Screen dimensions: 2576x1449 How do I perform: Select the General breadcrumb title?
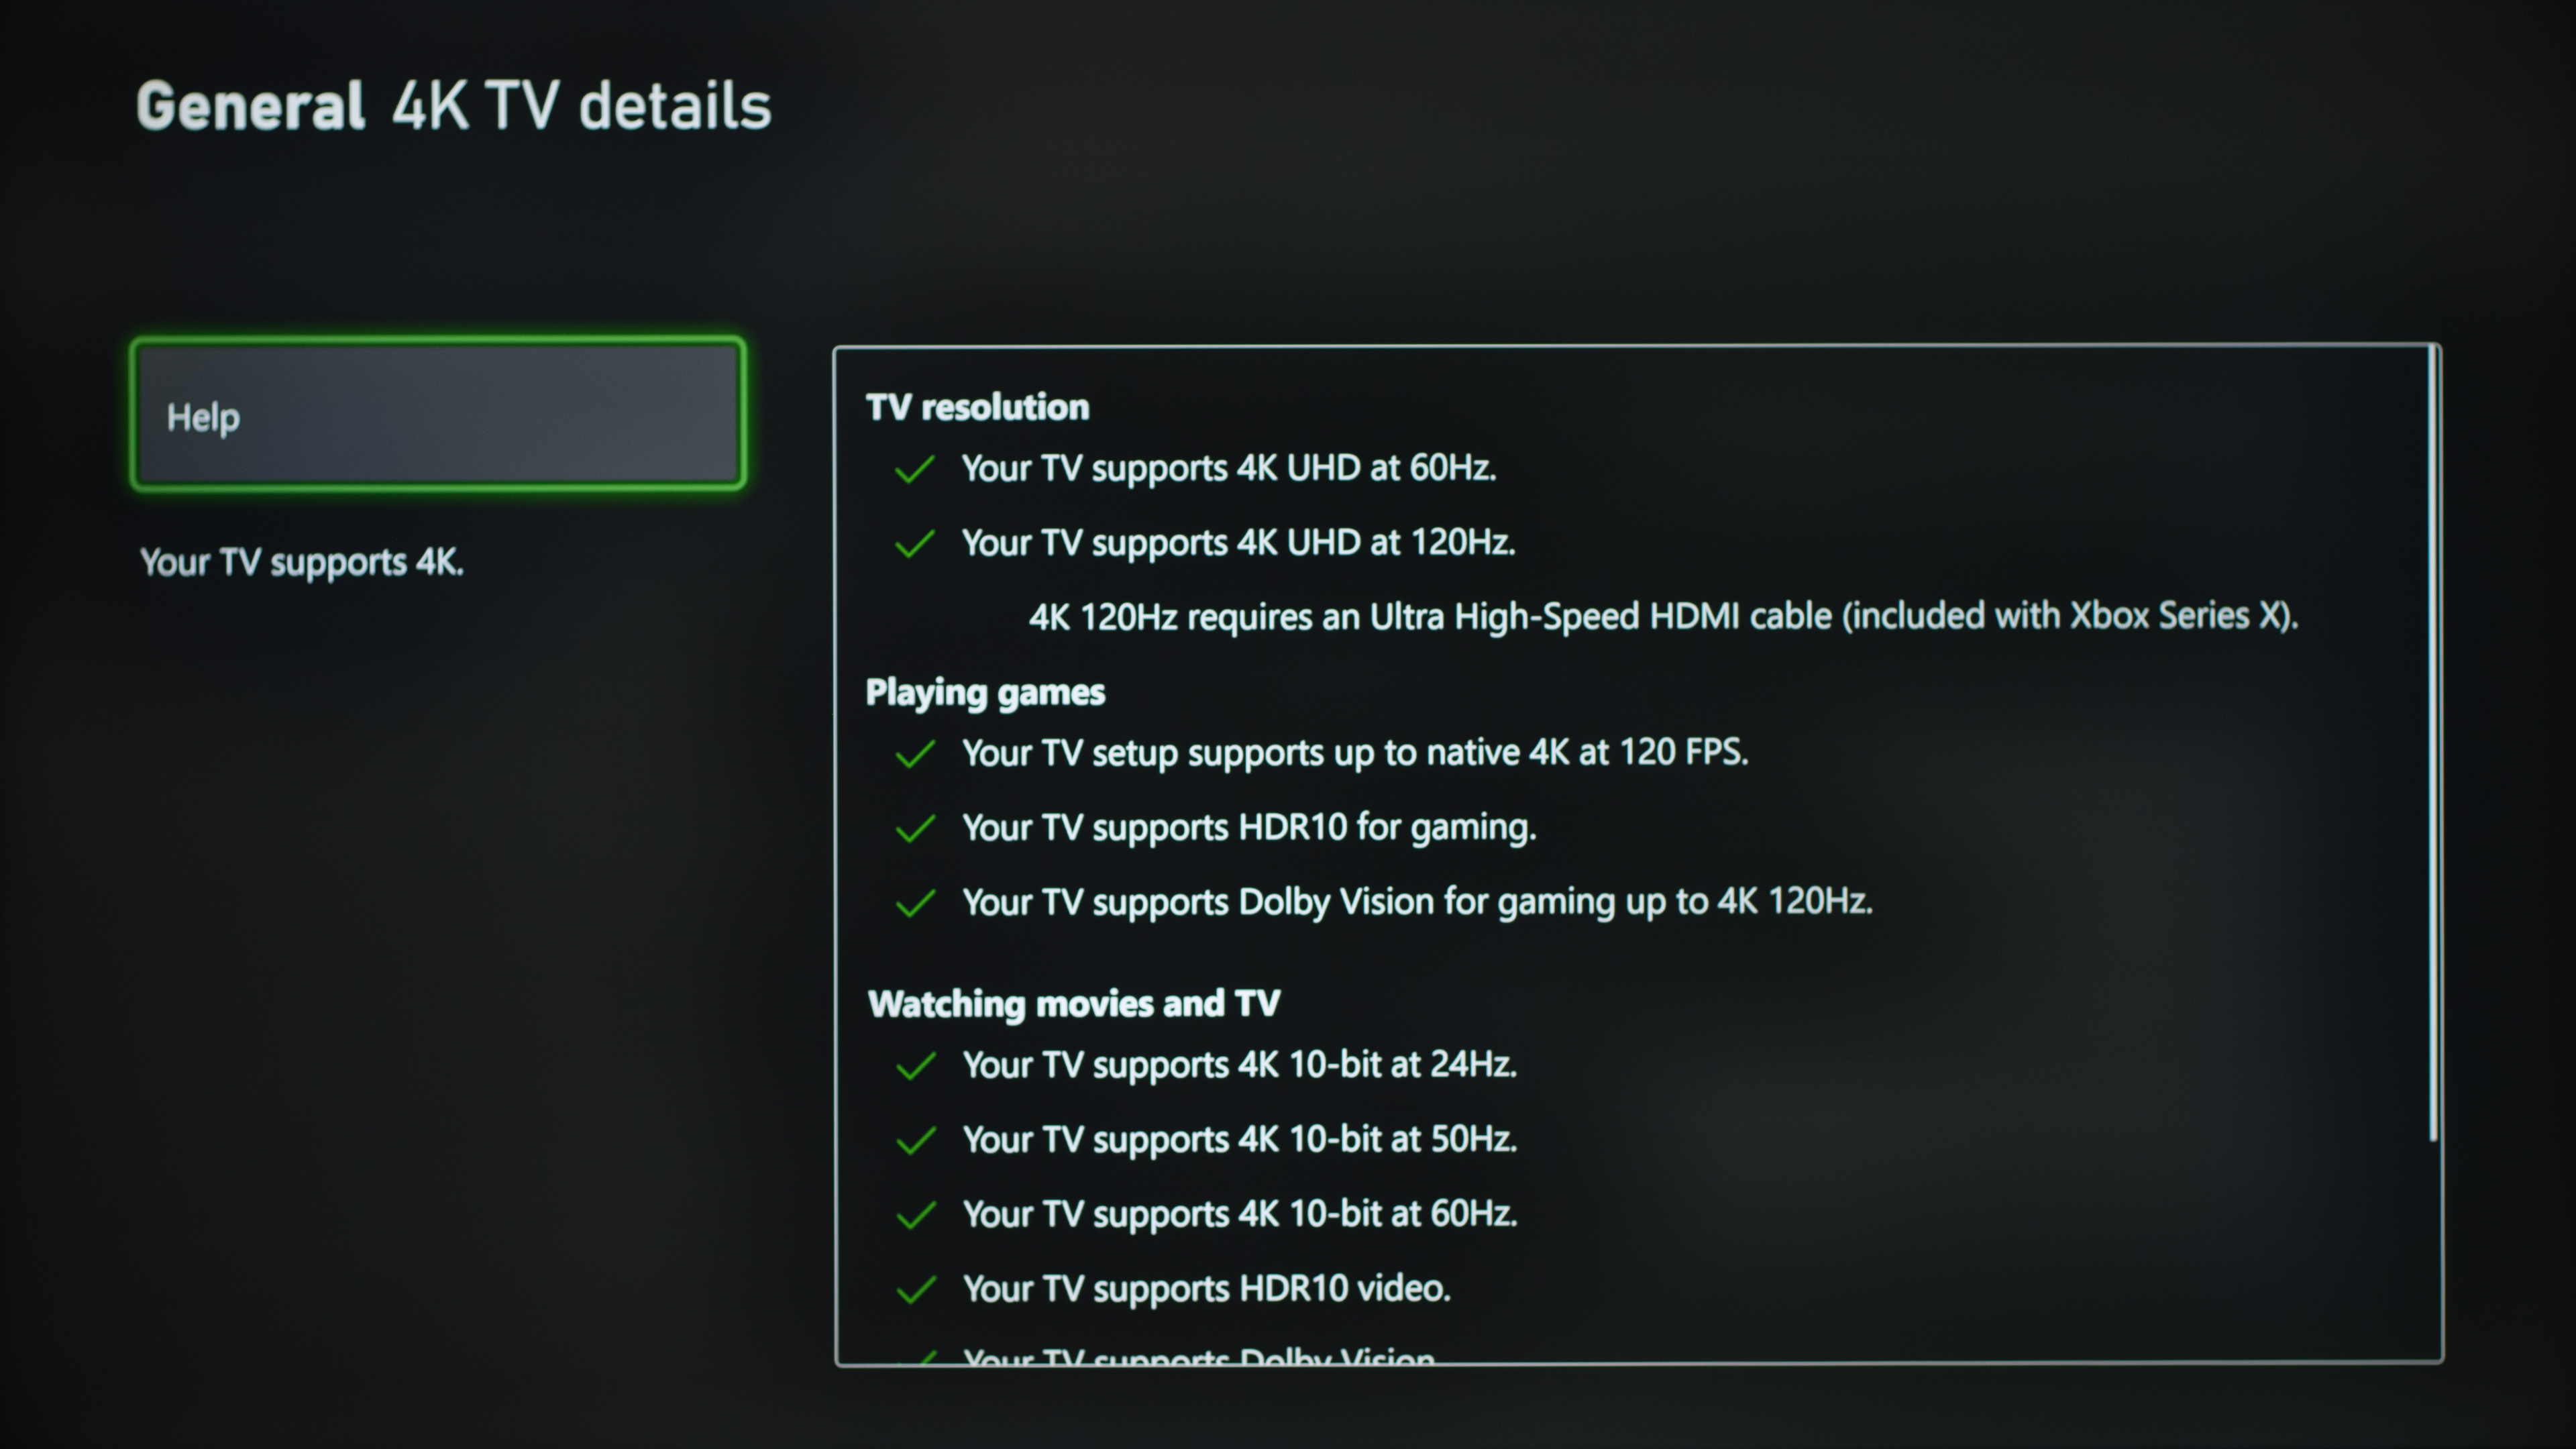[x=250, y=106]
